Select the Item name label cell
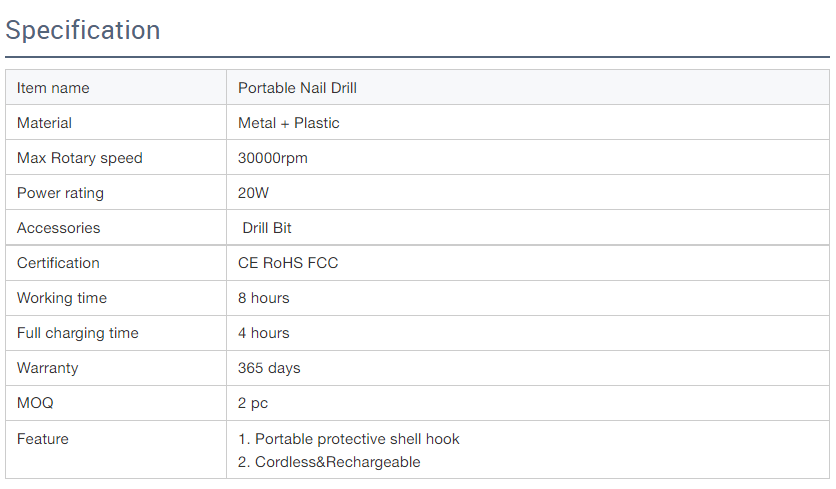The width and height of the screenshot is (836, 489). [x=116, y=87]
